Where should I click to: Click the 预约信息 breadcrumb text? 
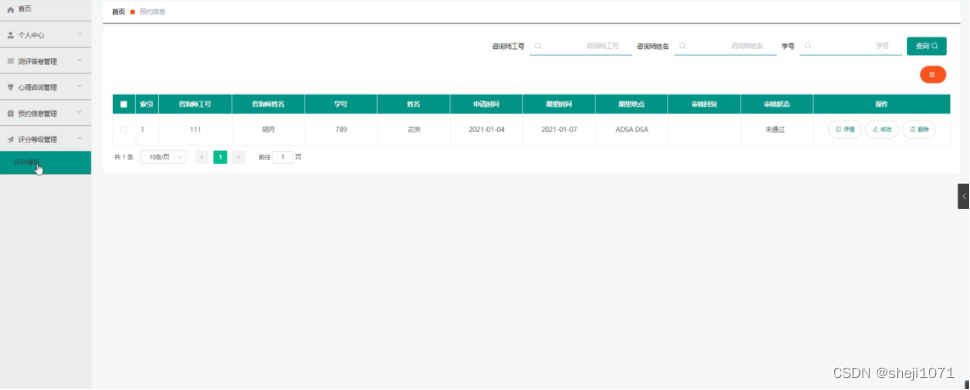[152, 12]
